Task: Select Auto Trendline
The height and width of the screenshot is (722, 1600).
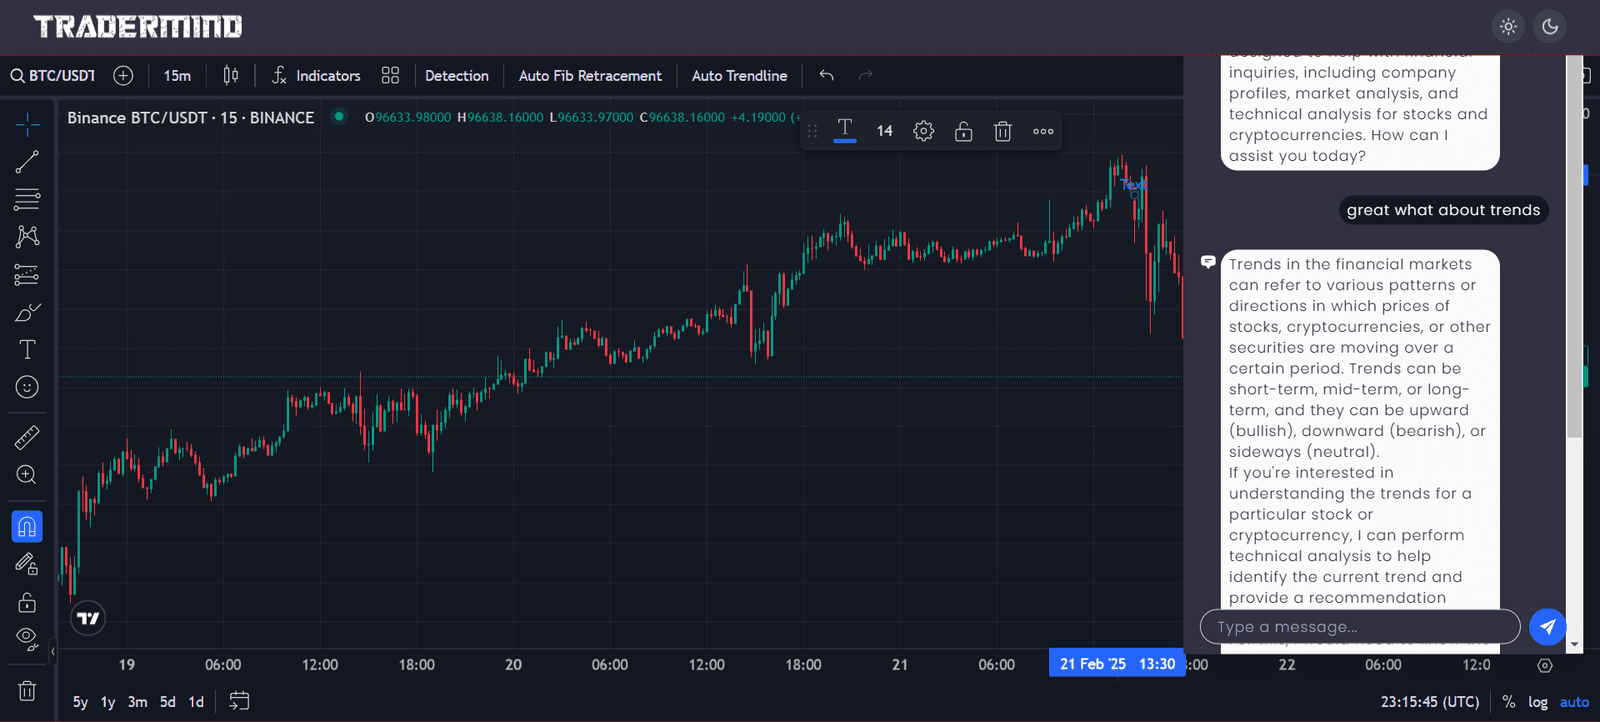Action: pos(739,76)
